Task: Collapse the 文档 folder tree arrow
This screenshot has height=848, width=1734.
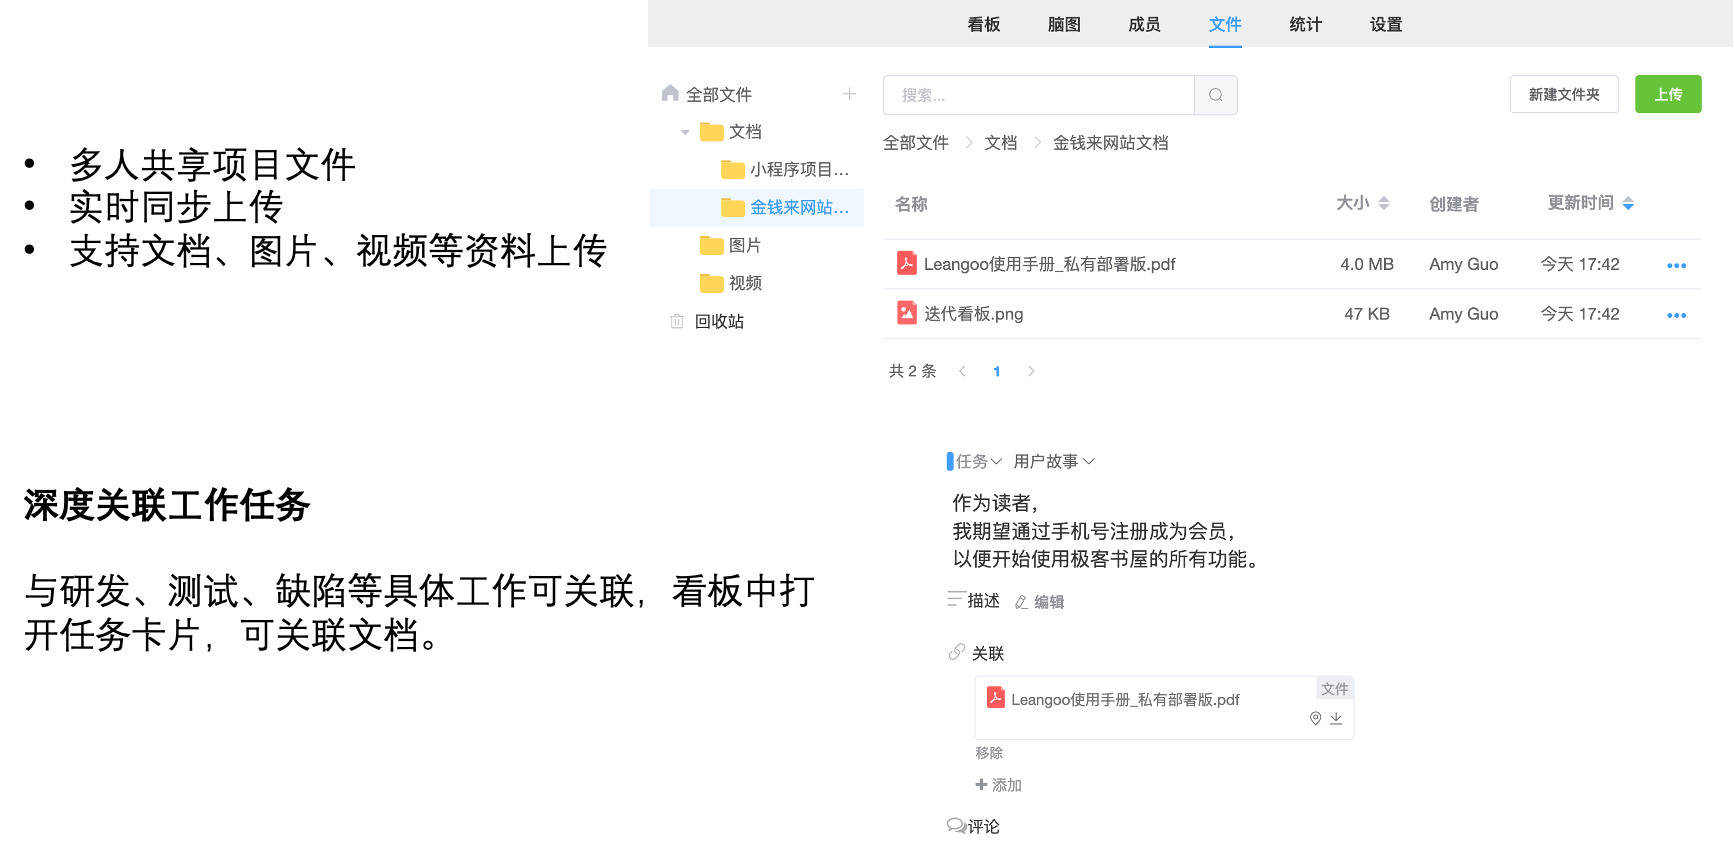Action: pos(685,132)
